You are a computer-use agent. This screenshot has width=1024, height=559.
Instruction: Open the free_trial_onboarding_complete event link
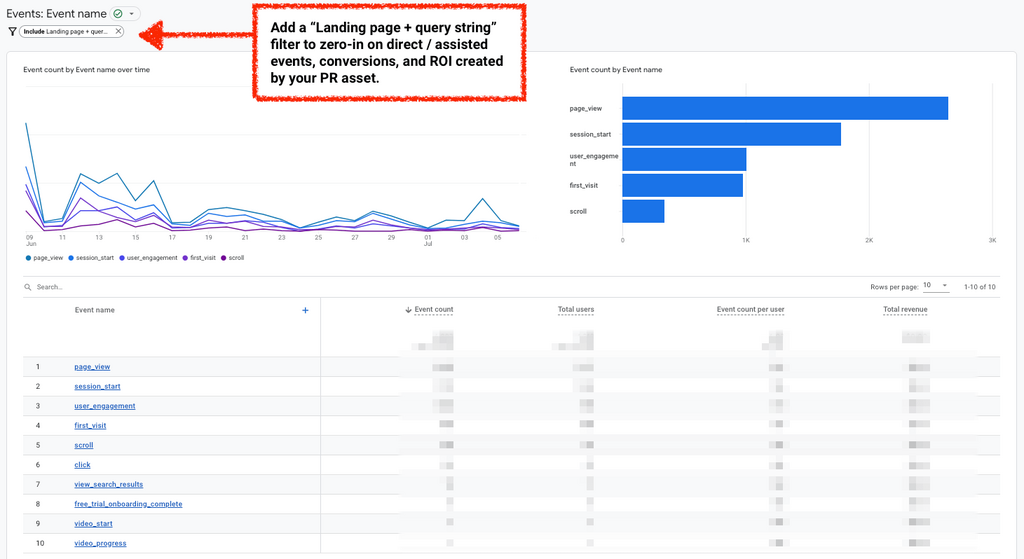click(x=128, y=504)
